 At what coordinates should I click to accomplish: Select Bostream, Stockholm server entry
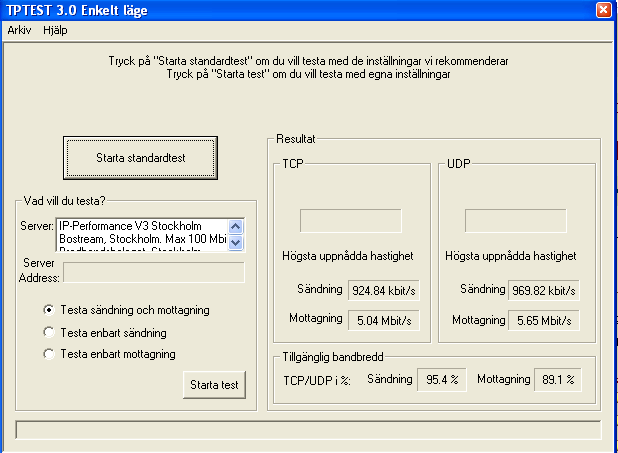coord(142,239)
